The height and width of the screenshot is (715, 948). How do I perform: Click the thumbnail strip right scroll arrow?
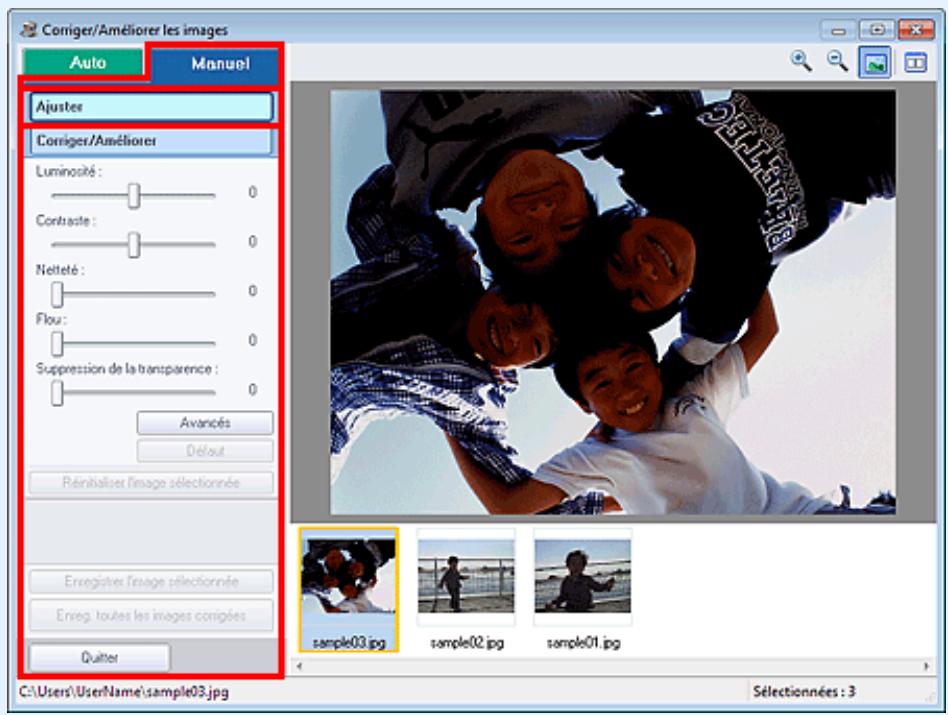(x=927, y=666)
